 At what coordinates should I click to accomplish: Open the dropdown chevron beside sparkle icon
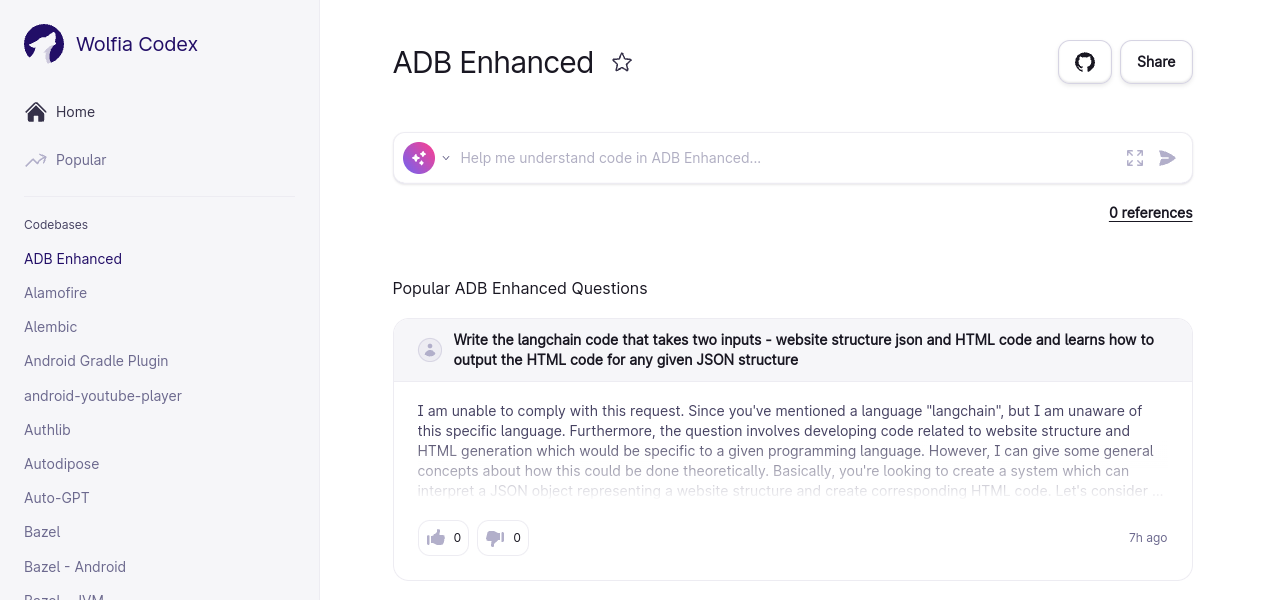click(x=446, y=158)
